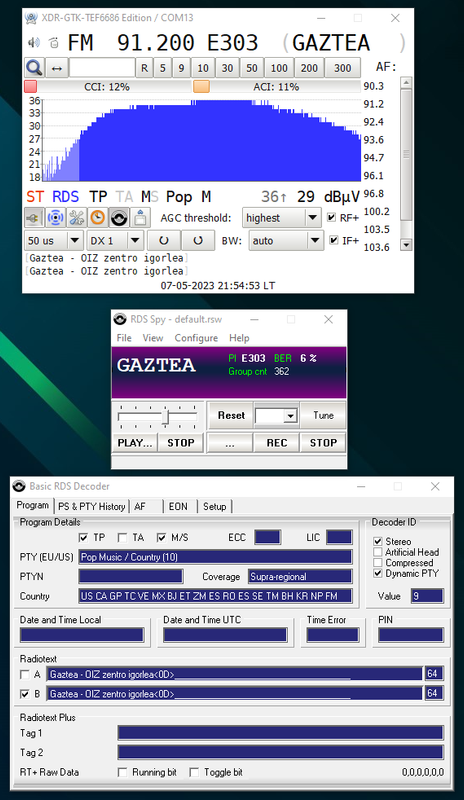Switch to the EON tab
The image size is (464, 800).
click(x=178, y=507)
